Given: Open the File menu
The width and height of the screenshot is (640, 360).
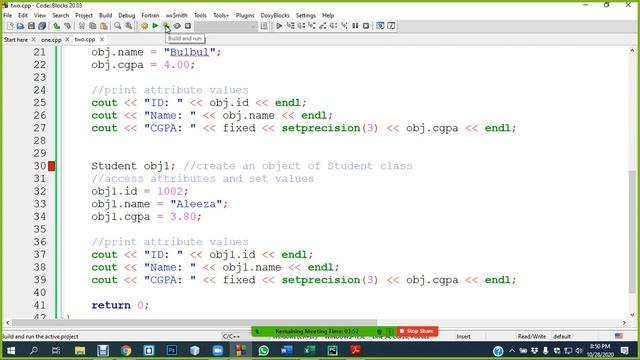Looking at the screenshot, I should [8, 16].
